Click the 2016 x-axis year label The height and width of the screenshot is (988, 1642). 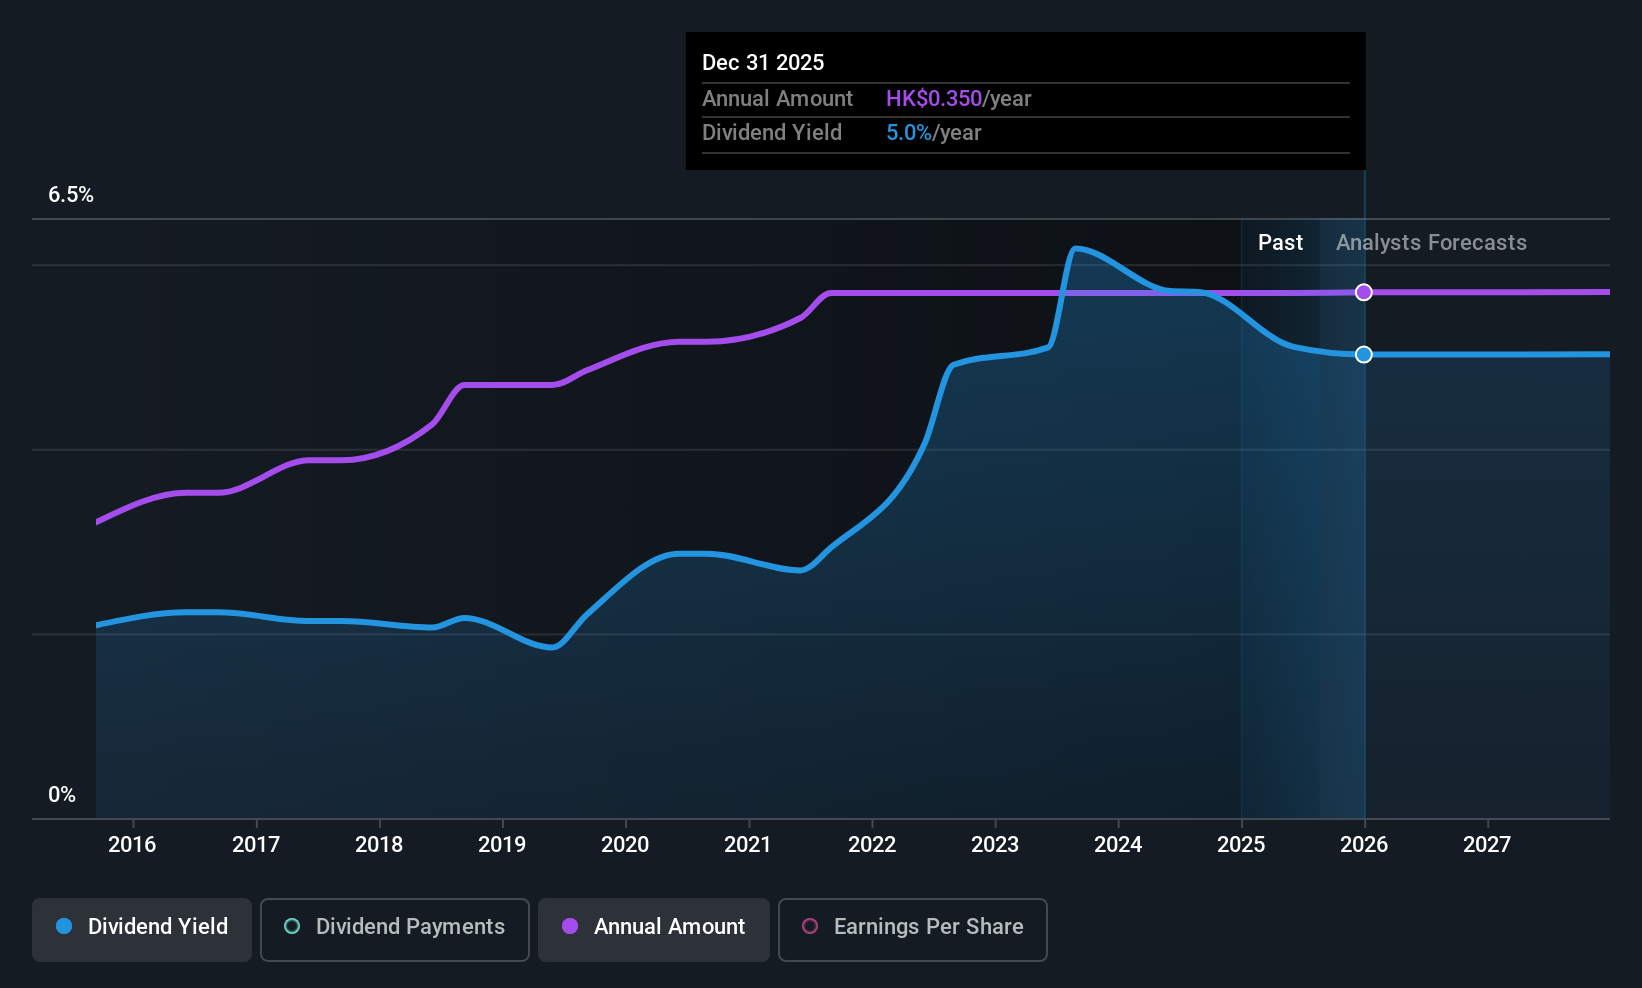click(x=132, y=845)
